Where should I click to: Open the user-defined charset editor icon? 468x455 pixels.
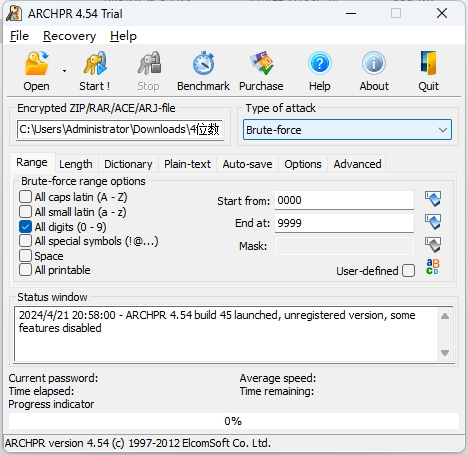pos(433,267)
